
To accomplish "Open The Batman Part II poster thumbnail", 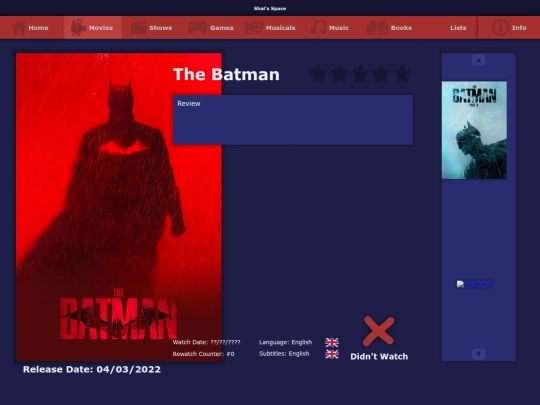I will coord(474,130).
